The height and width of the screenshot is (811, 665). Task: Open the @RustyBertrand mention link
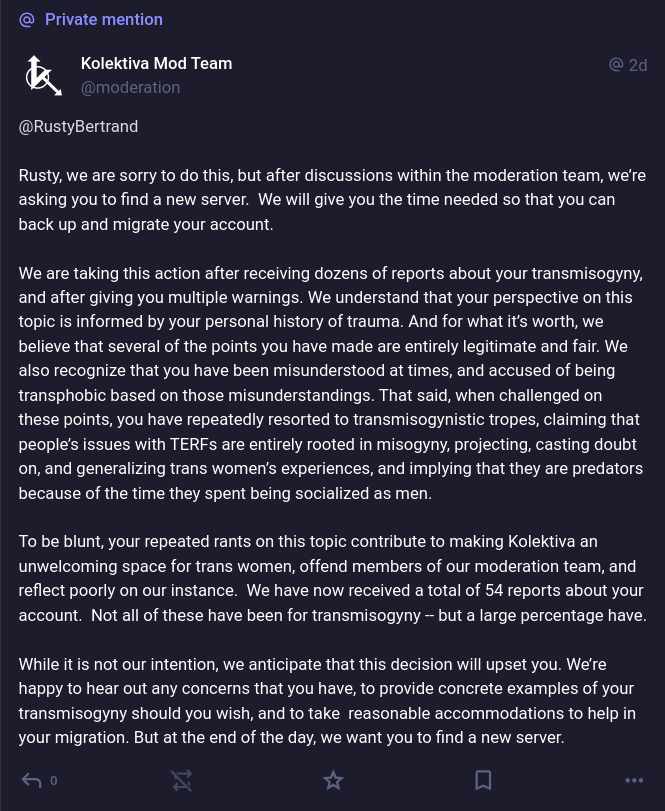(x=78, y=127)
